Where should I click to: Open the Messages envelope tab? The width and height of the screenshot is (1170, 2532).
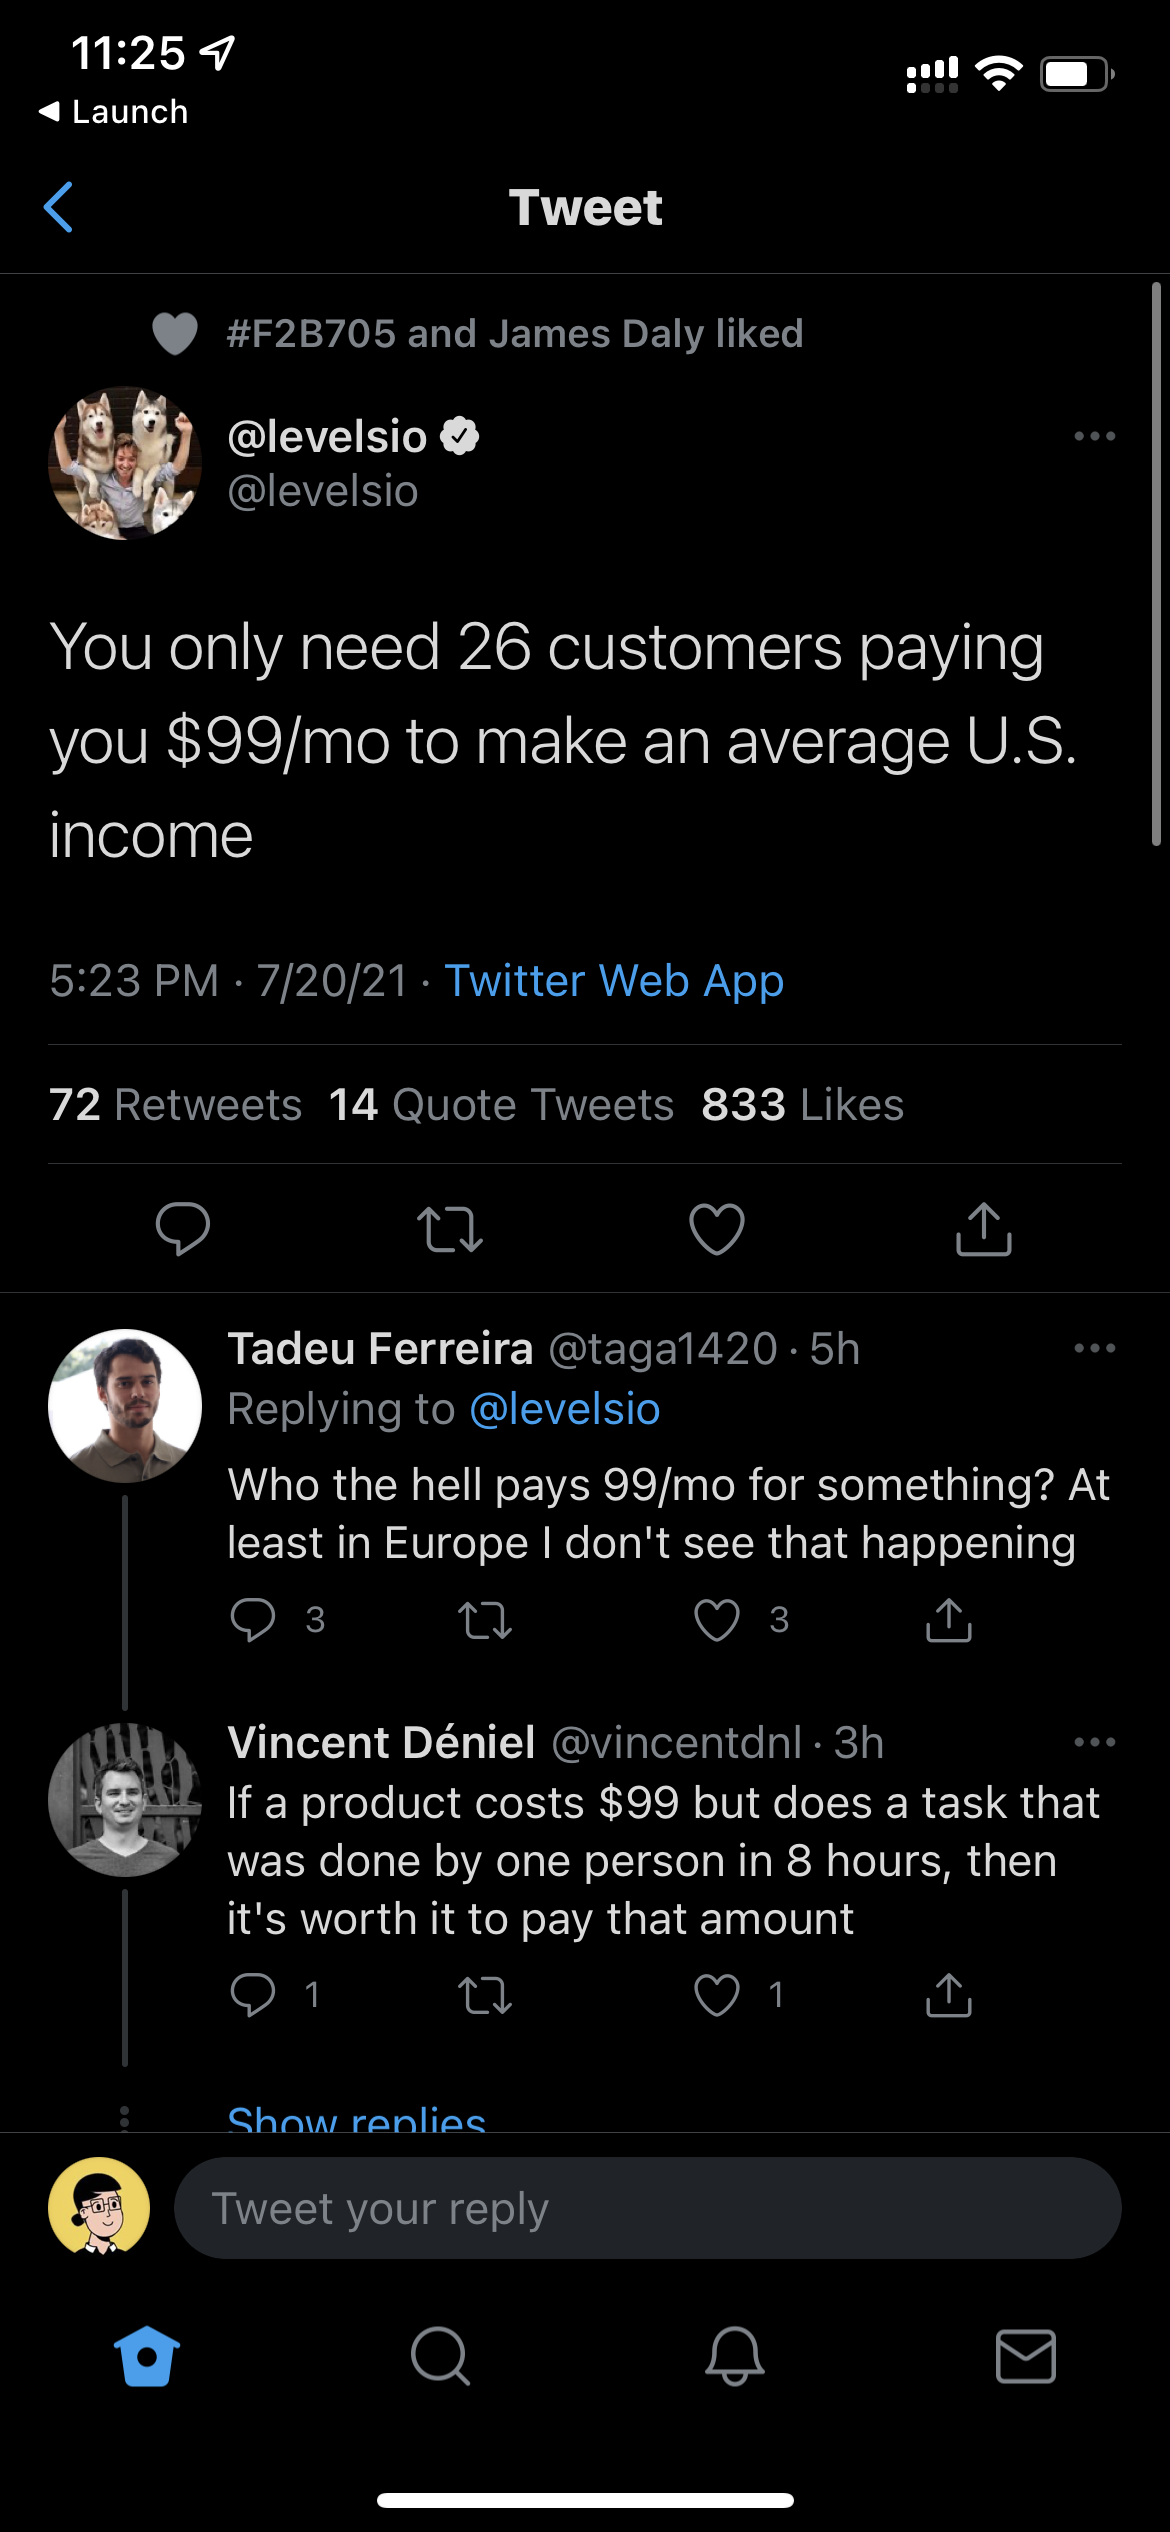tap(1026, 2356)
